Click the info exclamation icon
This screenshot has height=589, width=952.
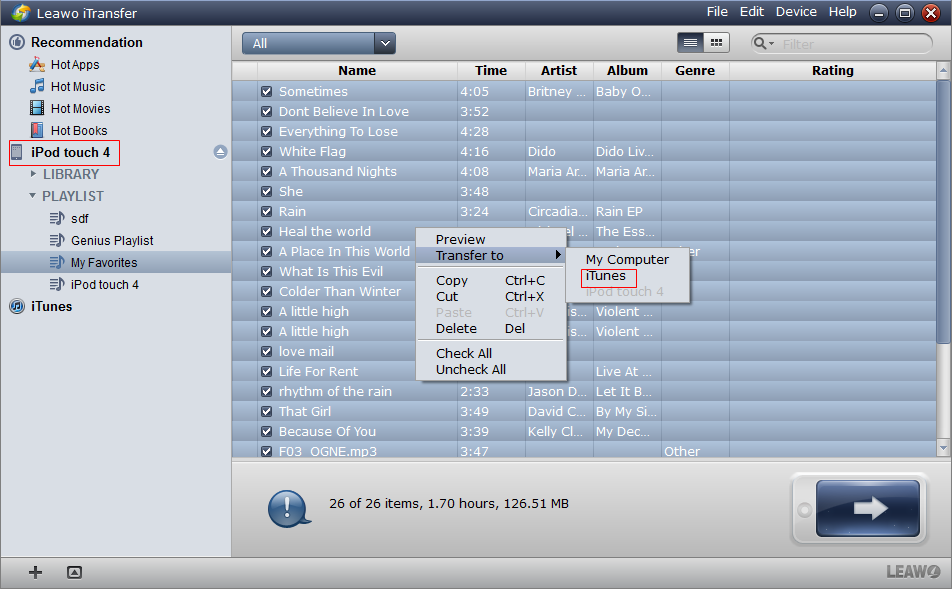(288, 508)
